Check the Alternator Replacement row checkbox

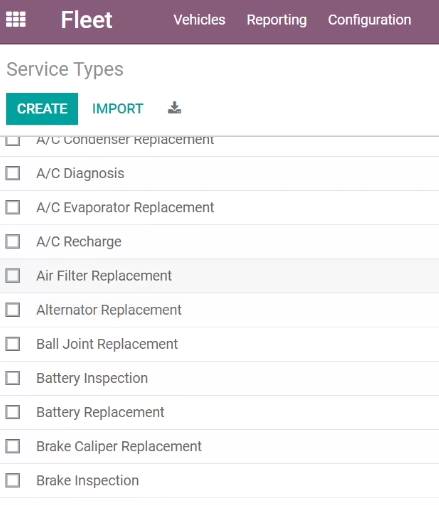pos(13,310)
